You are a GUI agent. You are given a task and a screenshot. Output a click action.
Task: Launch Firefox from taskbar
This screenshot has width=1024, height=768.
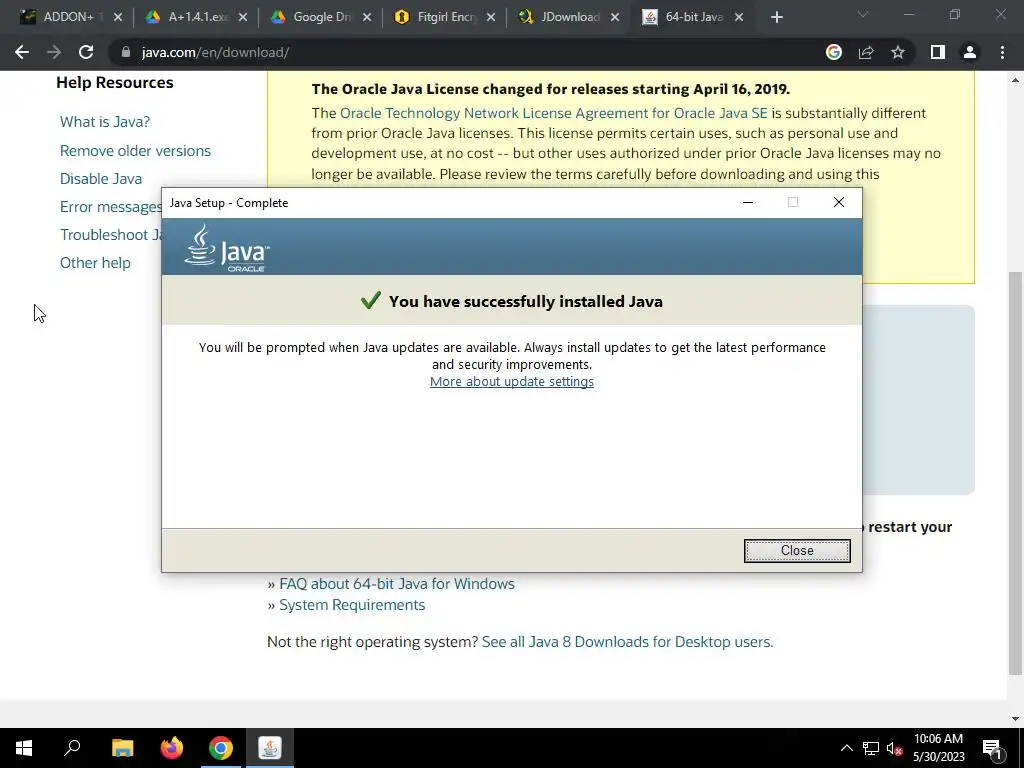172,748
